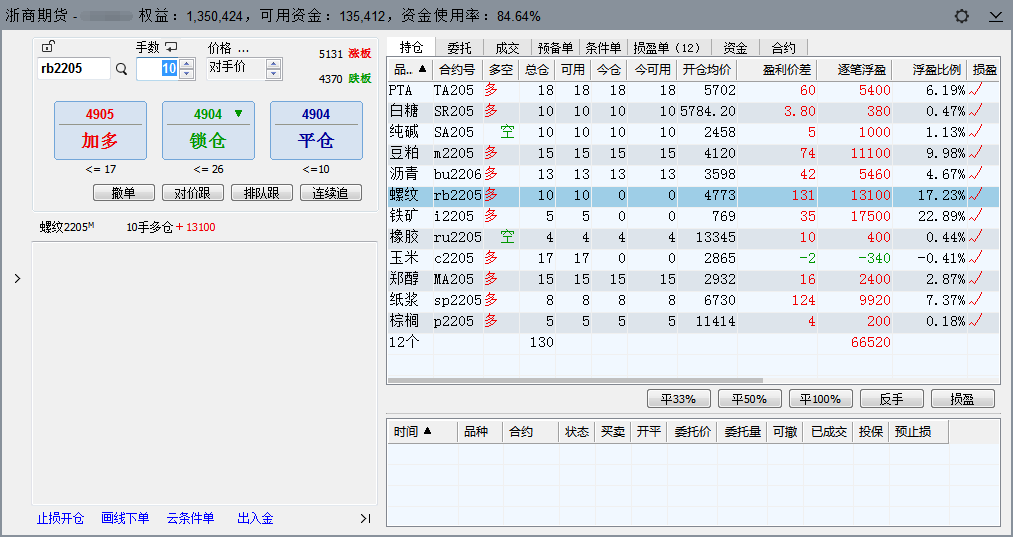Click the unlock padlock icon above contract code

click(x=48, y=46)
